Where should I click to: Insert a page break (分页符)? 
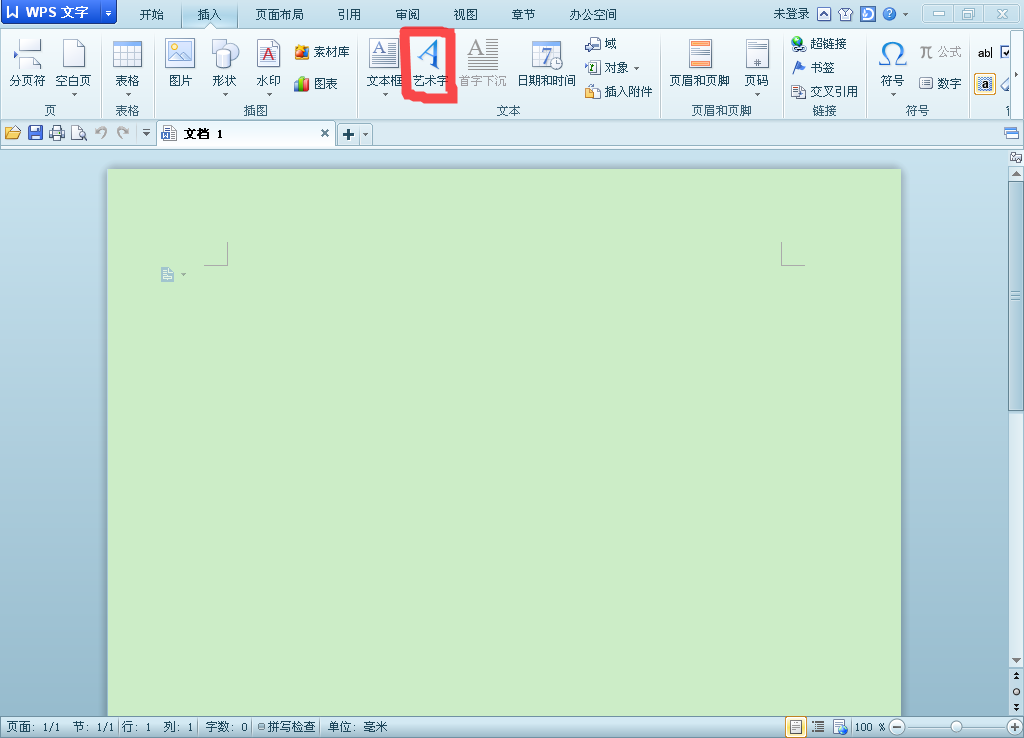coord(27,63)
